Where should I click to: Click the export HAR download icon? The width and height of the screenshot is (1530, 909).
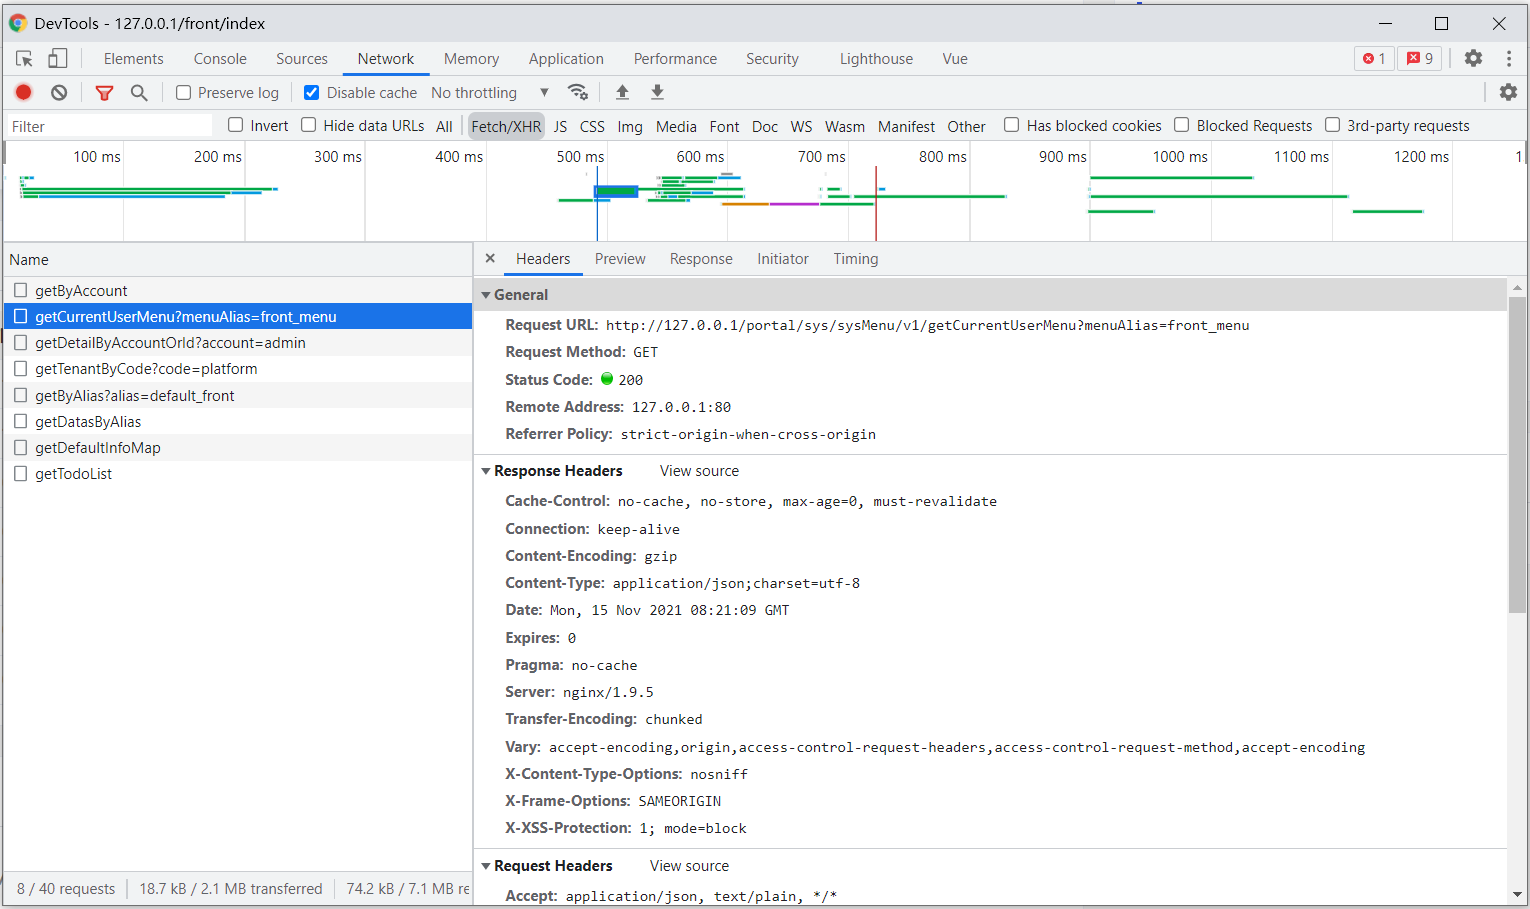[657, 92]
